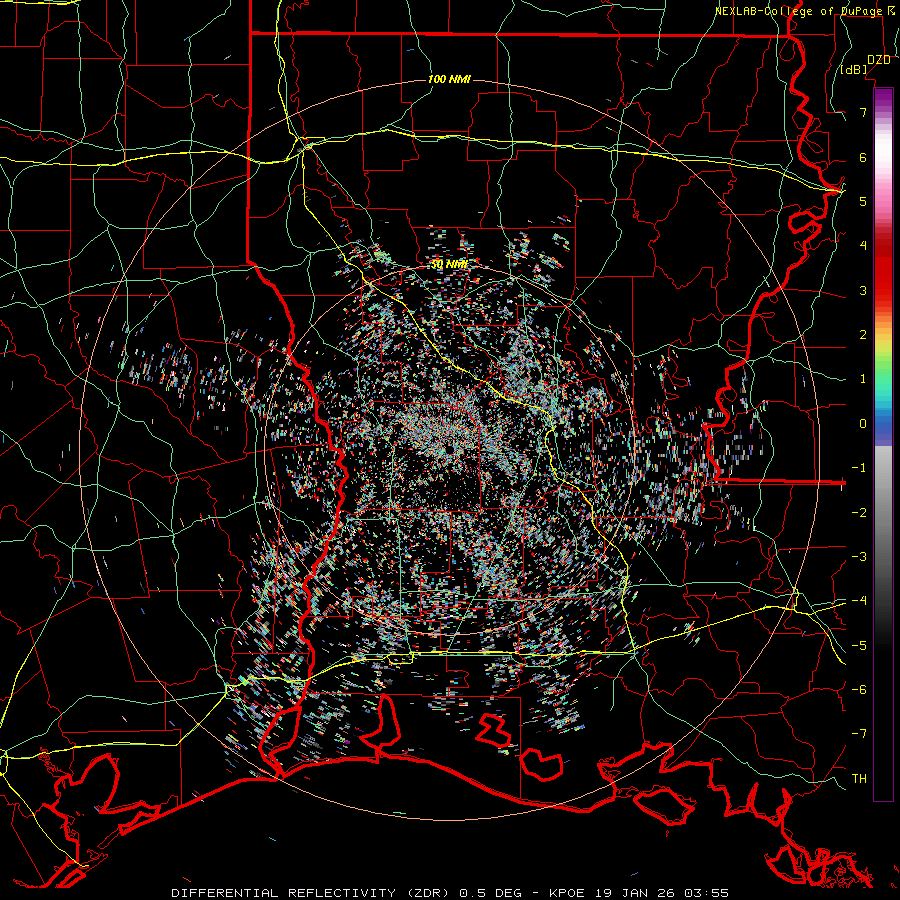The width and height of the screenshot is (900, 900).
Task: Click the 7 value on color scale
Action: pos(863,112)
